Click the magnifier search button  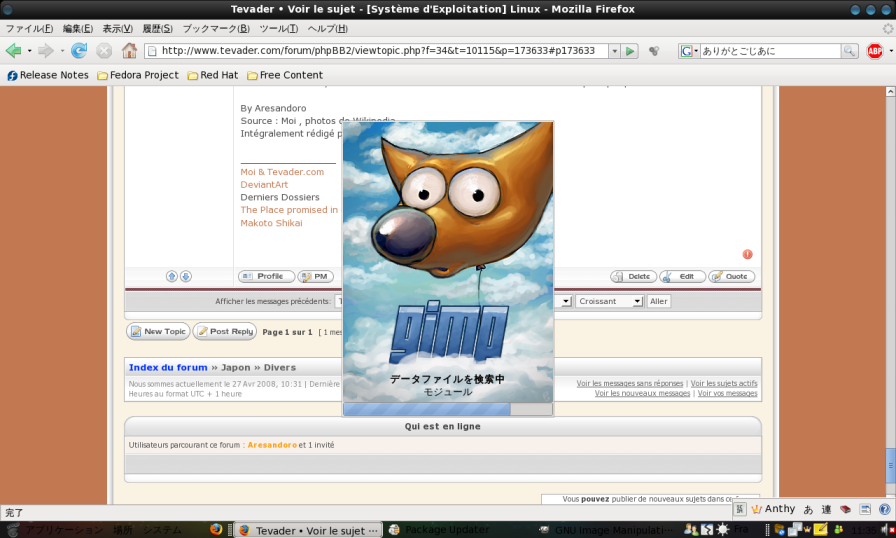(x=849, y=51)
